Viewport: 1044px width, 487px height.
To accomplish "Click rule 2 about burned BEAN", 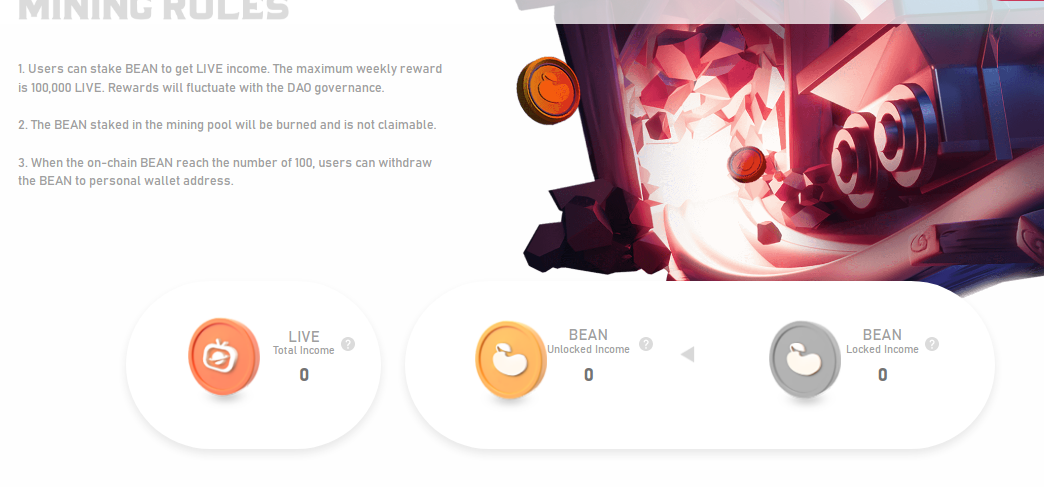I will point(227,125).
